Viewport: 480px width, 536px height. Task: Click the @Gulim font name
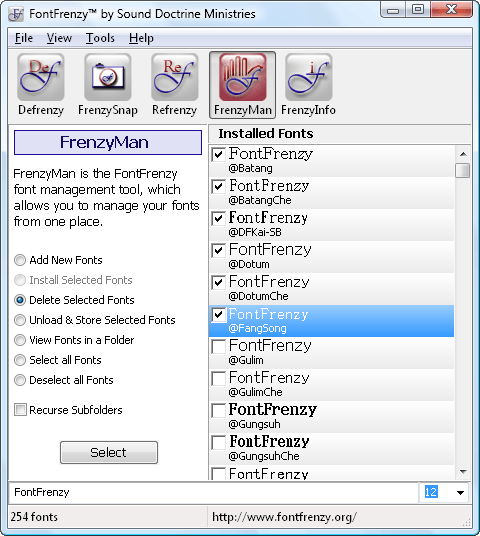pos(246,360)
